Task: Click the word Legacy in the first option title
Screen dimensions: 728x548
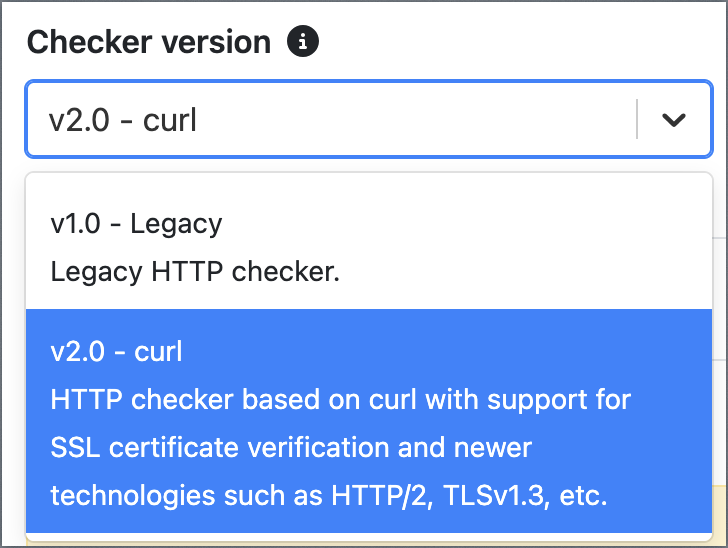Action: (176, 224)
